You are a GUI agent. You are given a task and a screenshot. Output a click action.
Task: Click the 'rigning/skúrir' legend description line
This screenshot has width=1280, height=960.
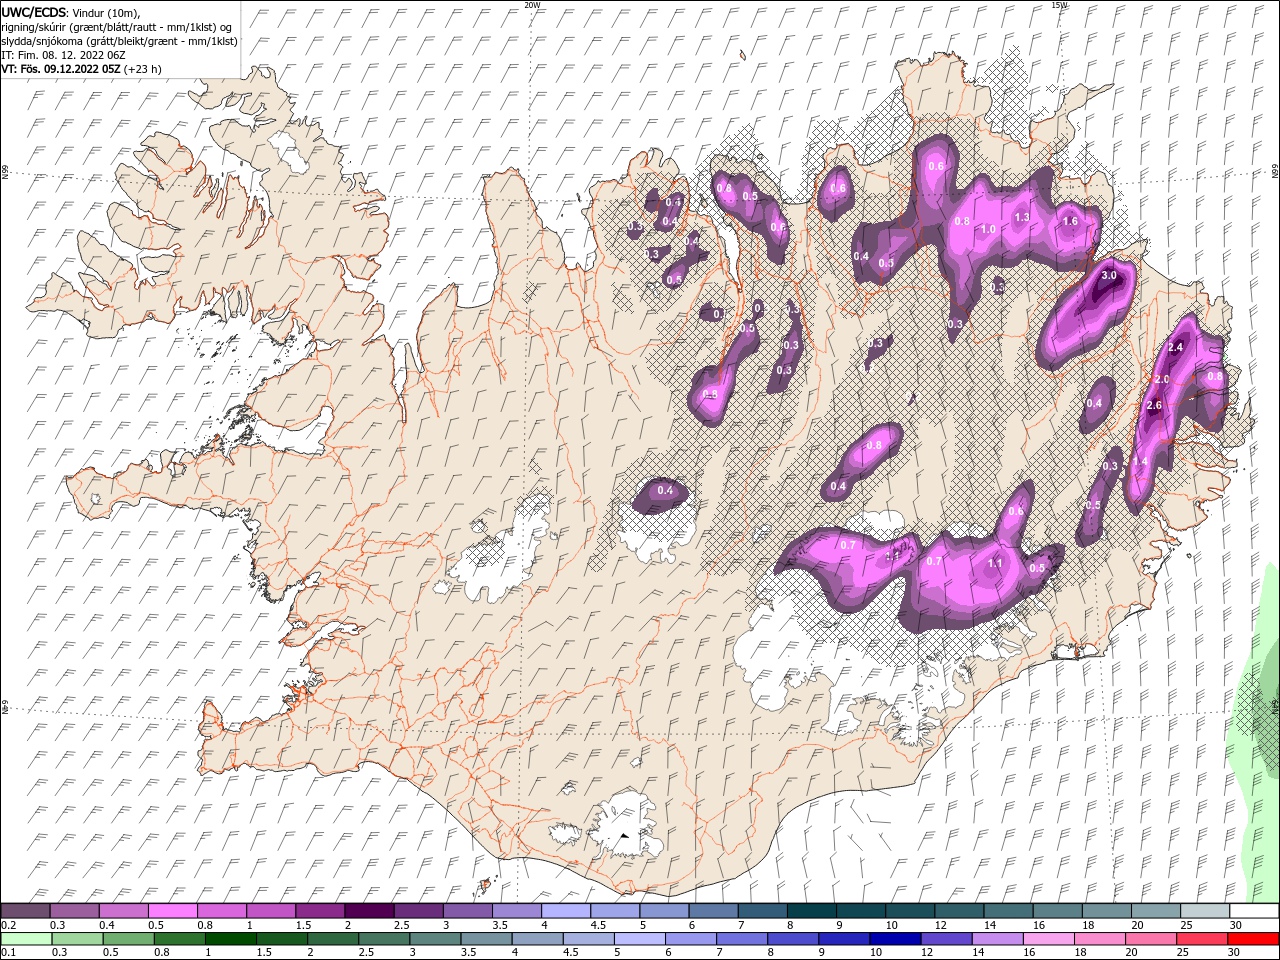tap(117, 27)
